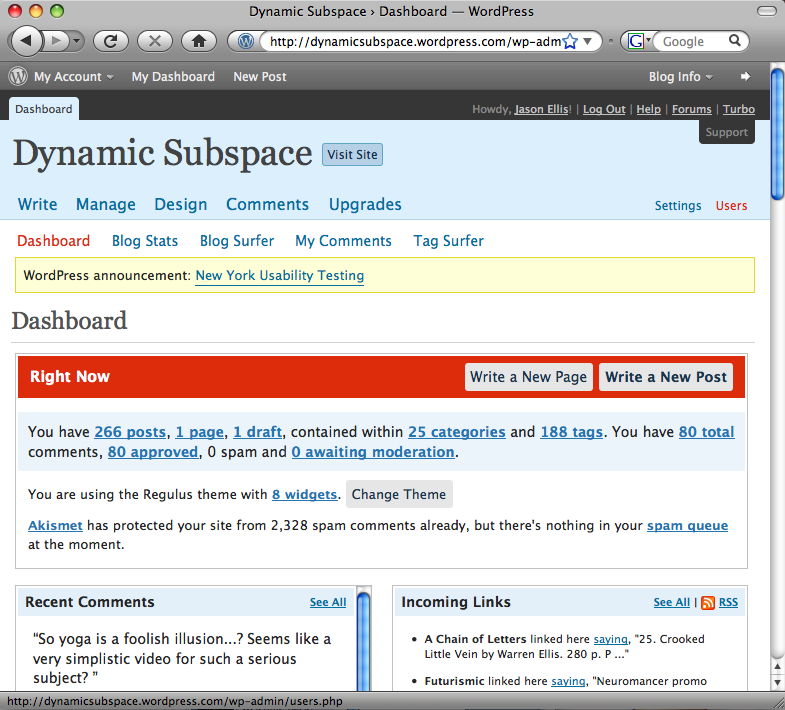
Task: Click the search magnifier icon
Action: click(735, 41)
